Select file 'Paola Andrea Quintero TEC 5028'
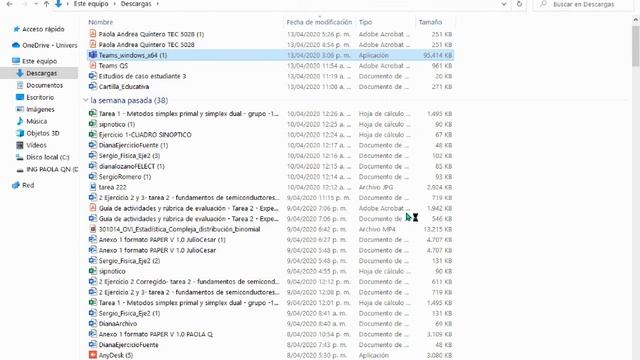The width and height of the screenshot is (640, 360). [x=146, y=44]
